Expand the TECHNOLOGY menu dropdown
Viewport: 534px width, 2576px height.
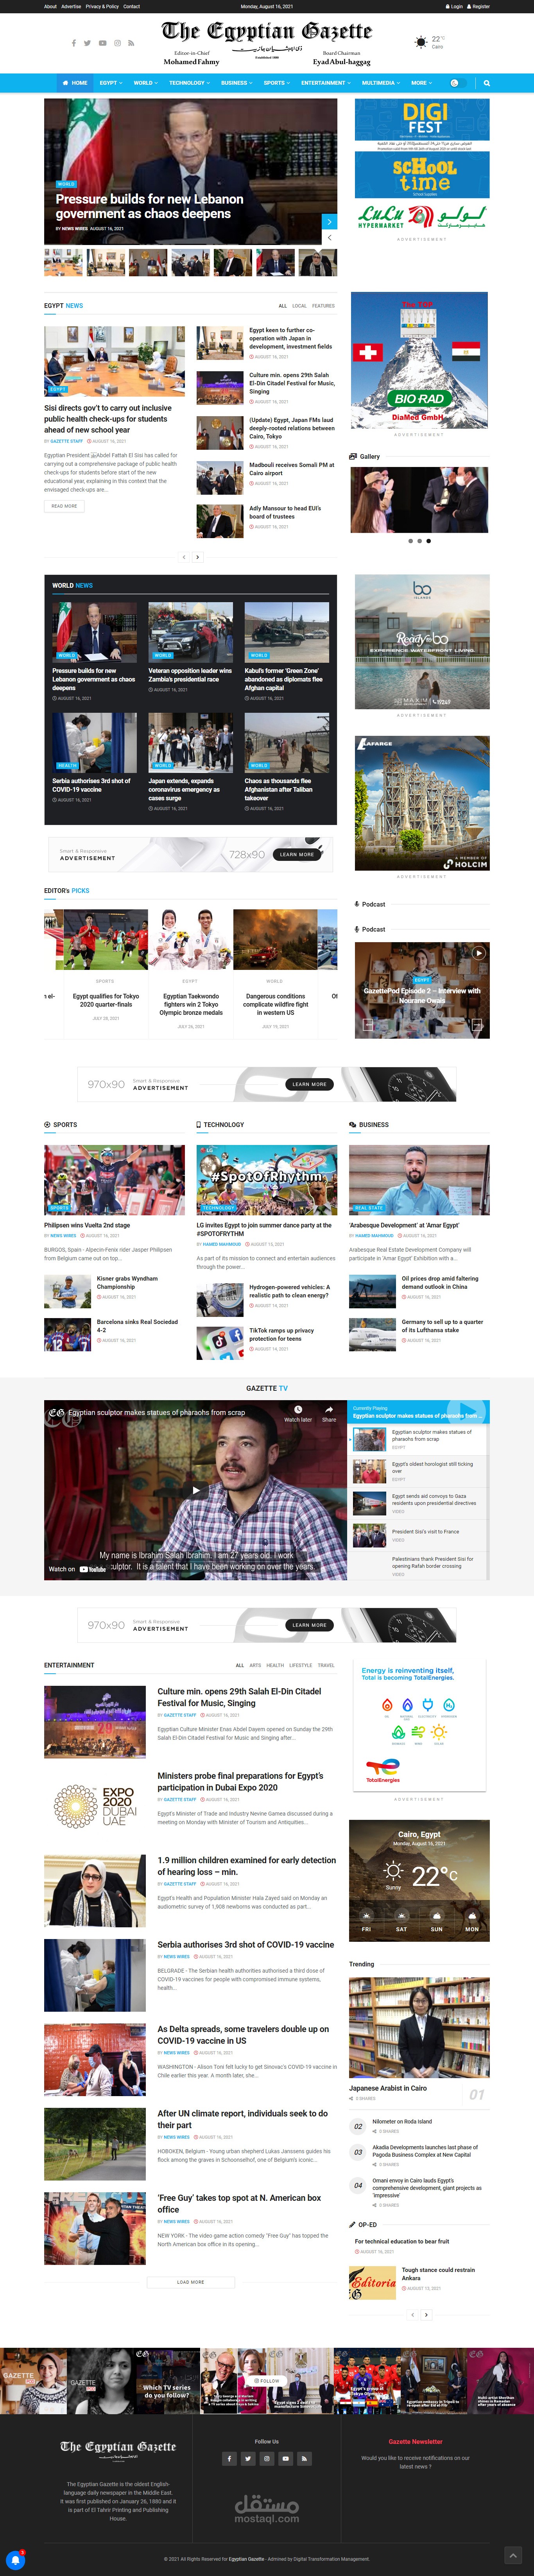point(189,83)
